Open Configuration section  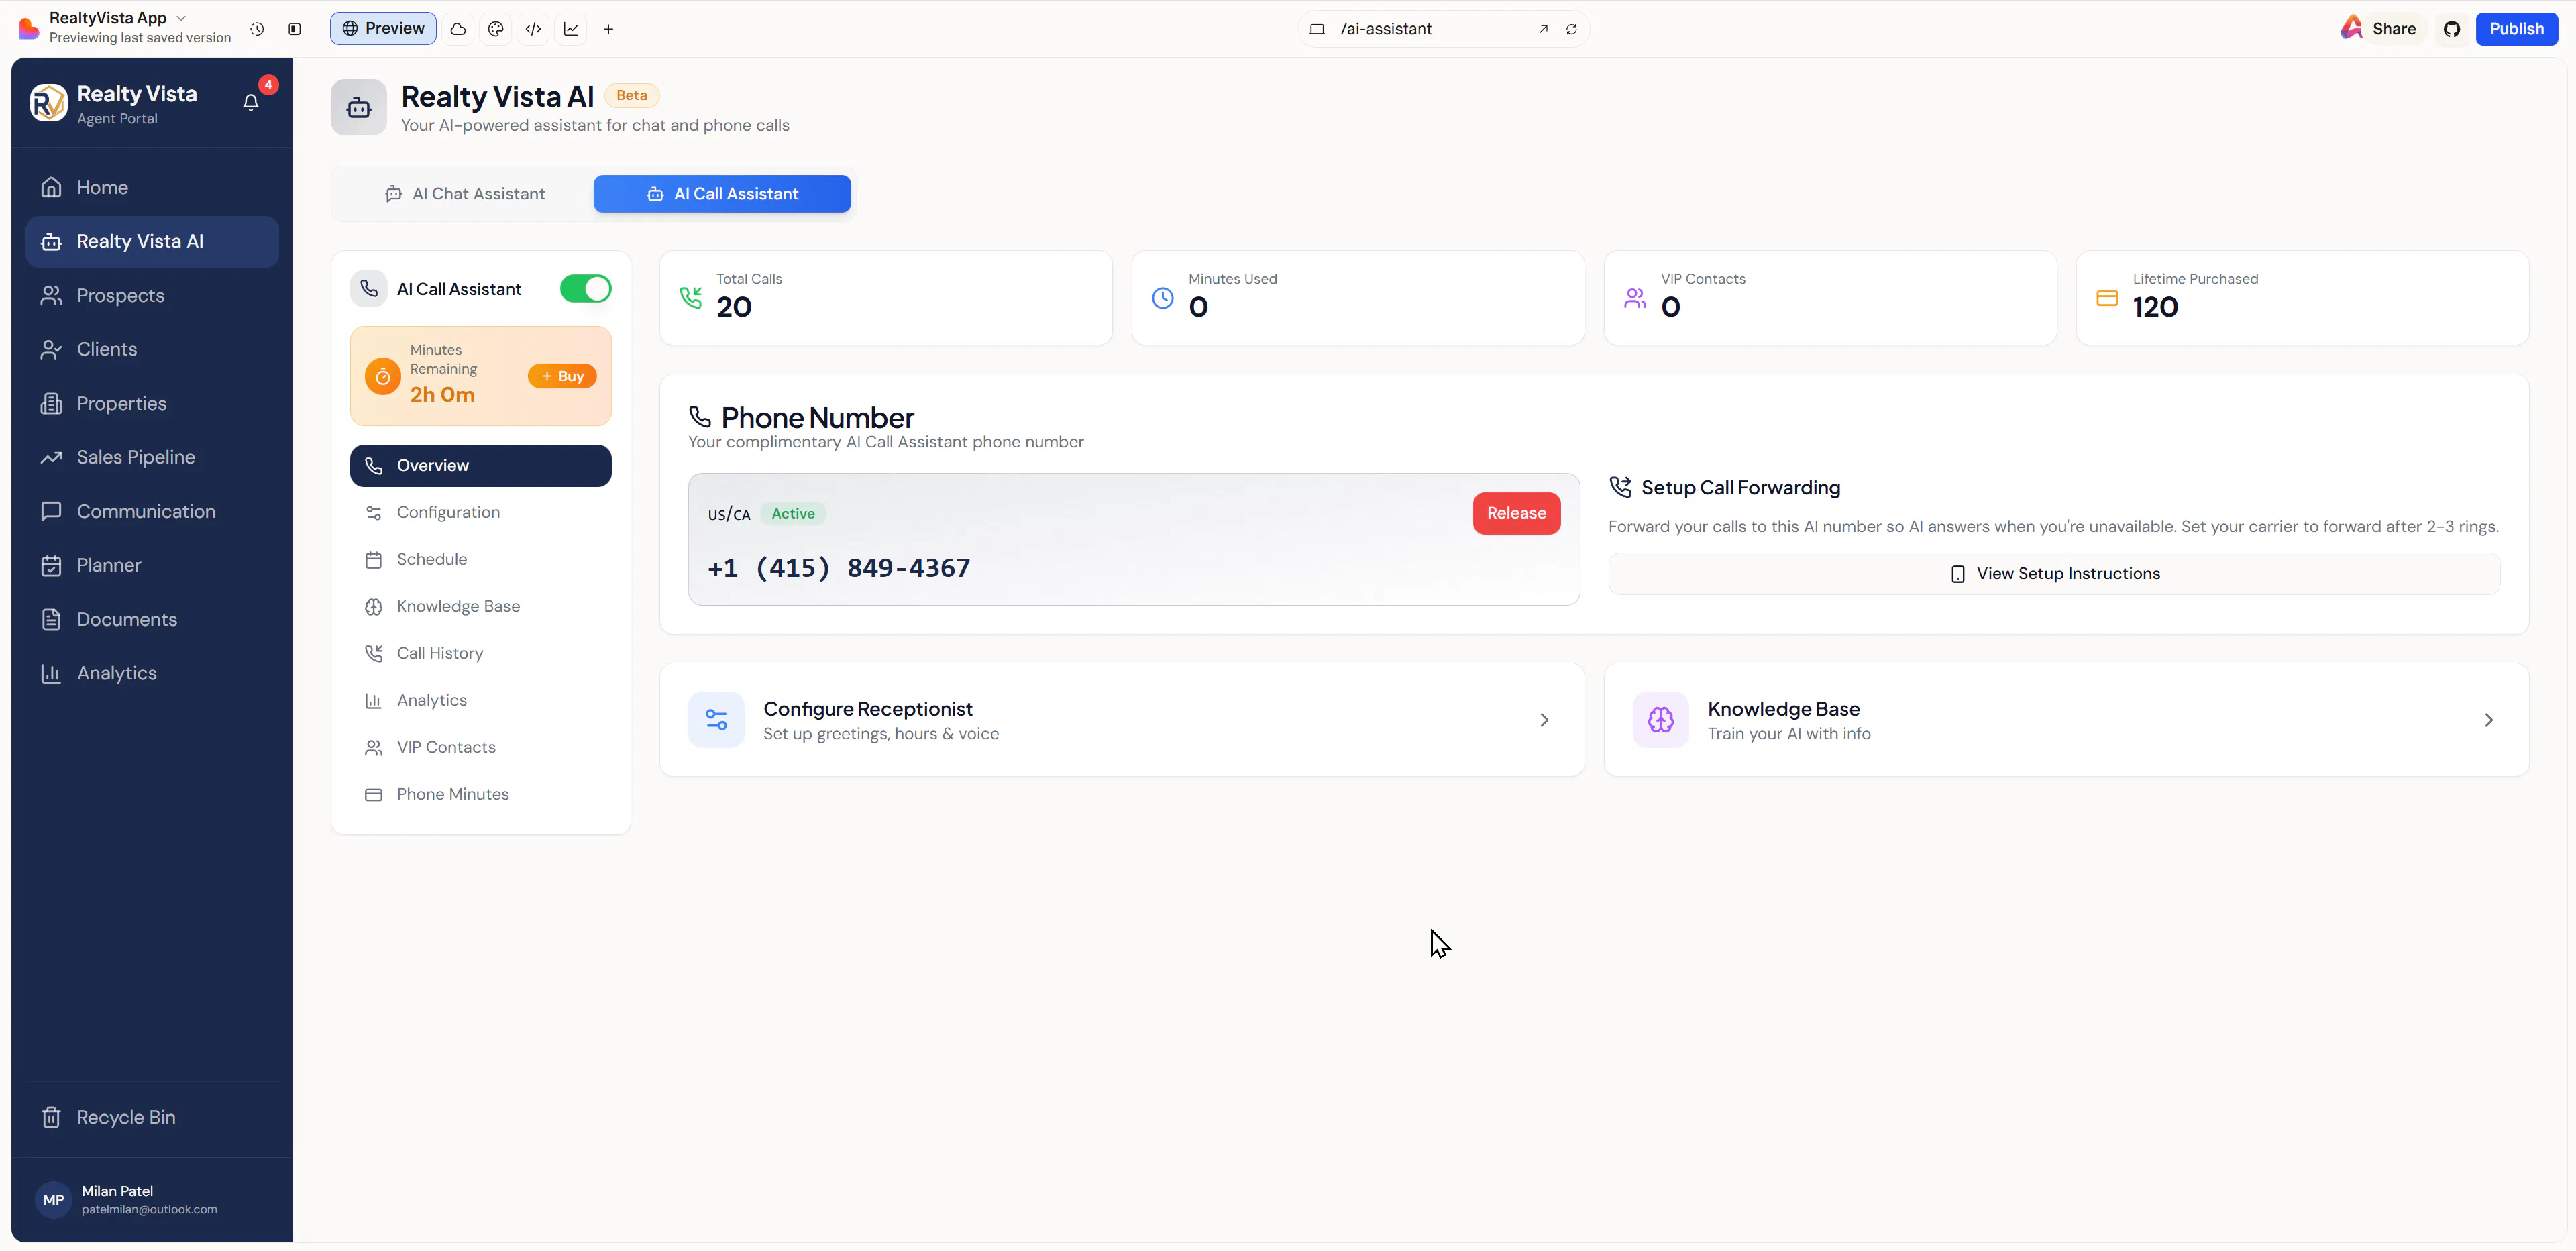(x=481, y=513)
